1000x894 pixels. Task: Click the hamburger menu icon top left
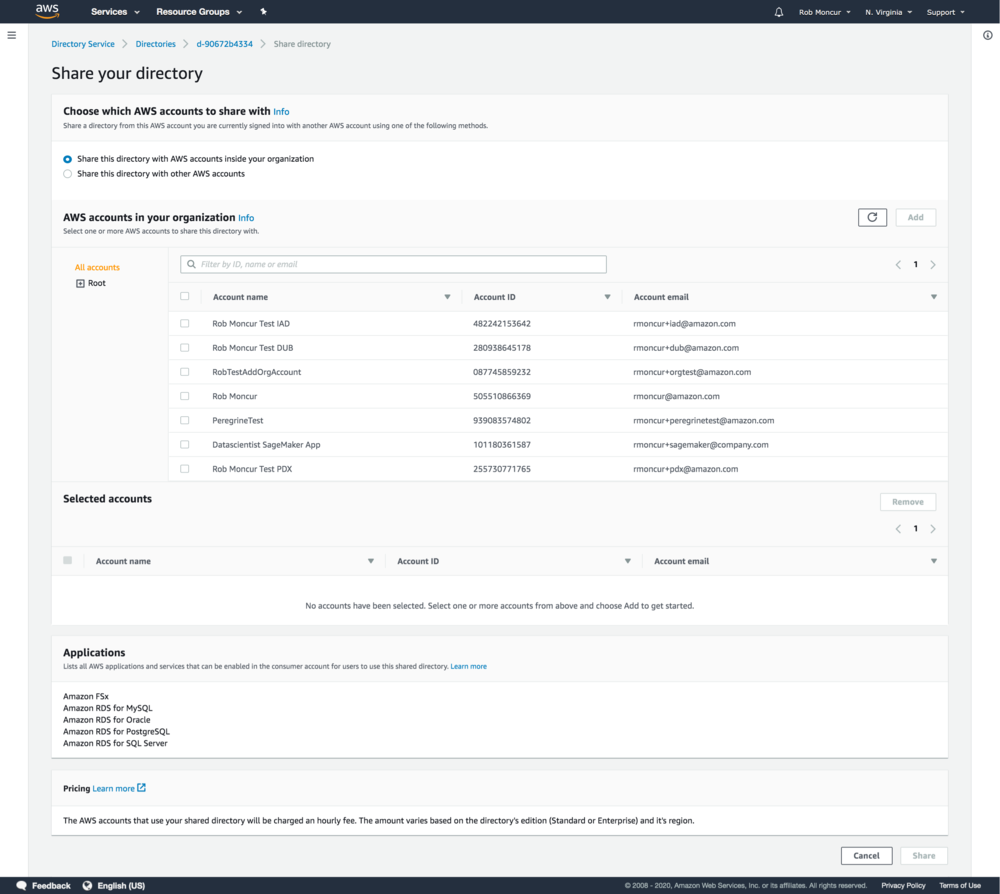pos(11,35)
